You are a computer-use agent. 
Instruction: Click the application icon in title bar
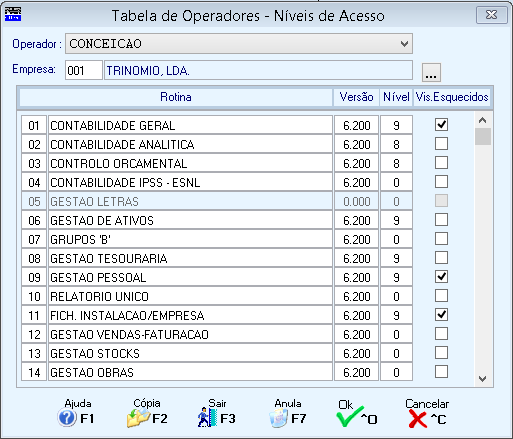point(13,14)
